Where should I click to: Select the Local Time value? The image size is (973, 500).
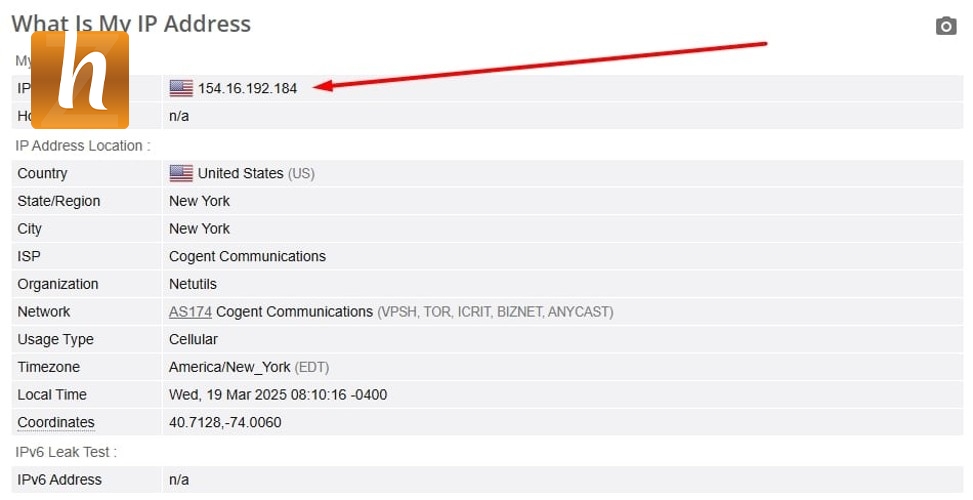(278, 395)
